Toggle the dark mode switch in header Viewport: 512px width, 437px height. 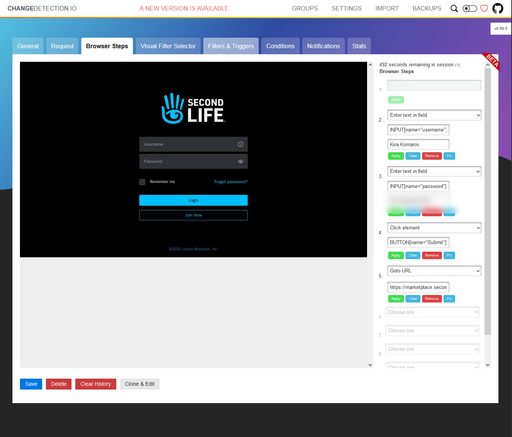click(470, 8)
